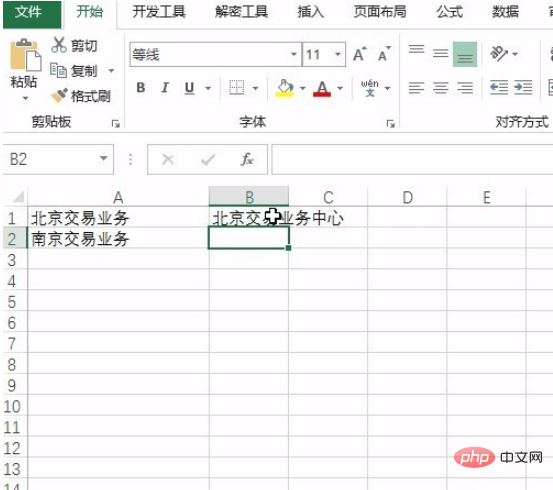Click the wén phonetic guide icon
Screen dimensions: 553x490
(x=369, y=88)
